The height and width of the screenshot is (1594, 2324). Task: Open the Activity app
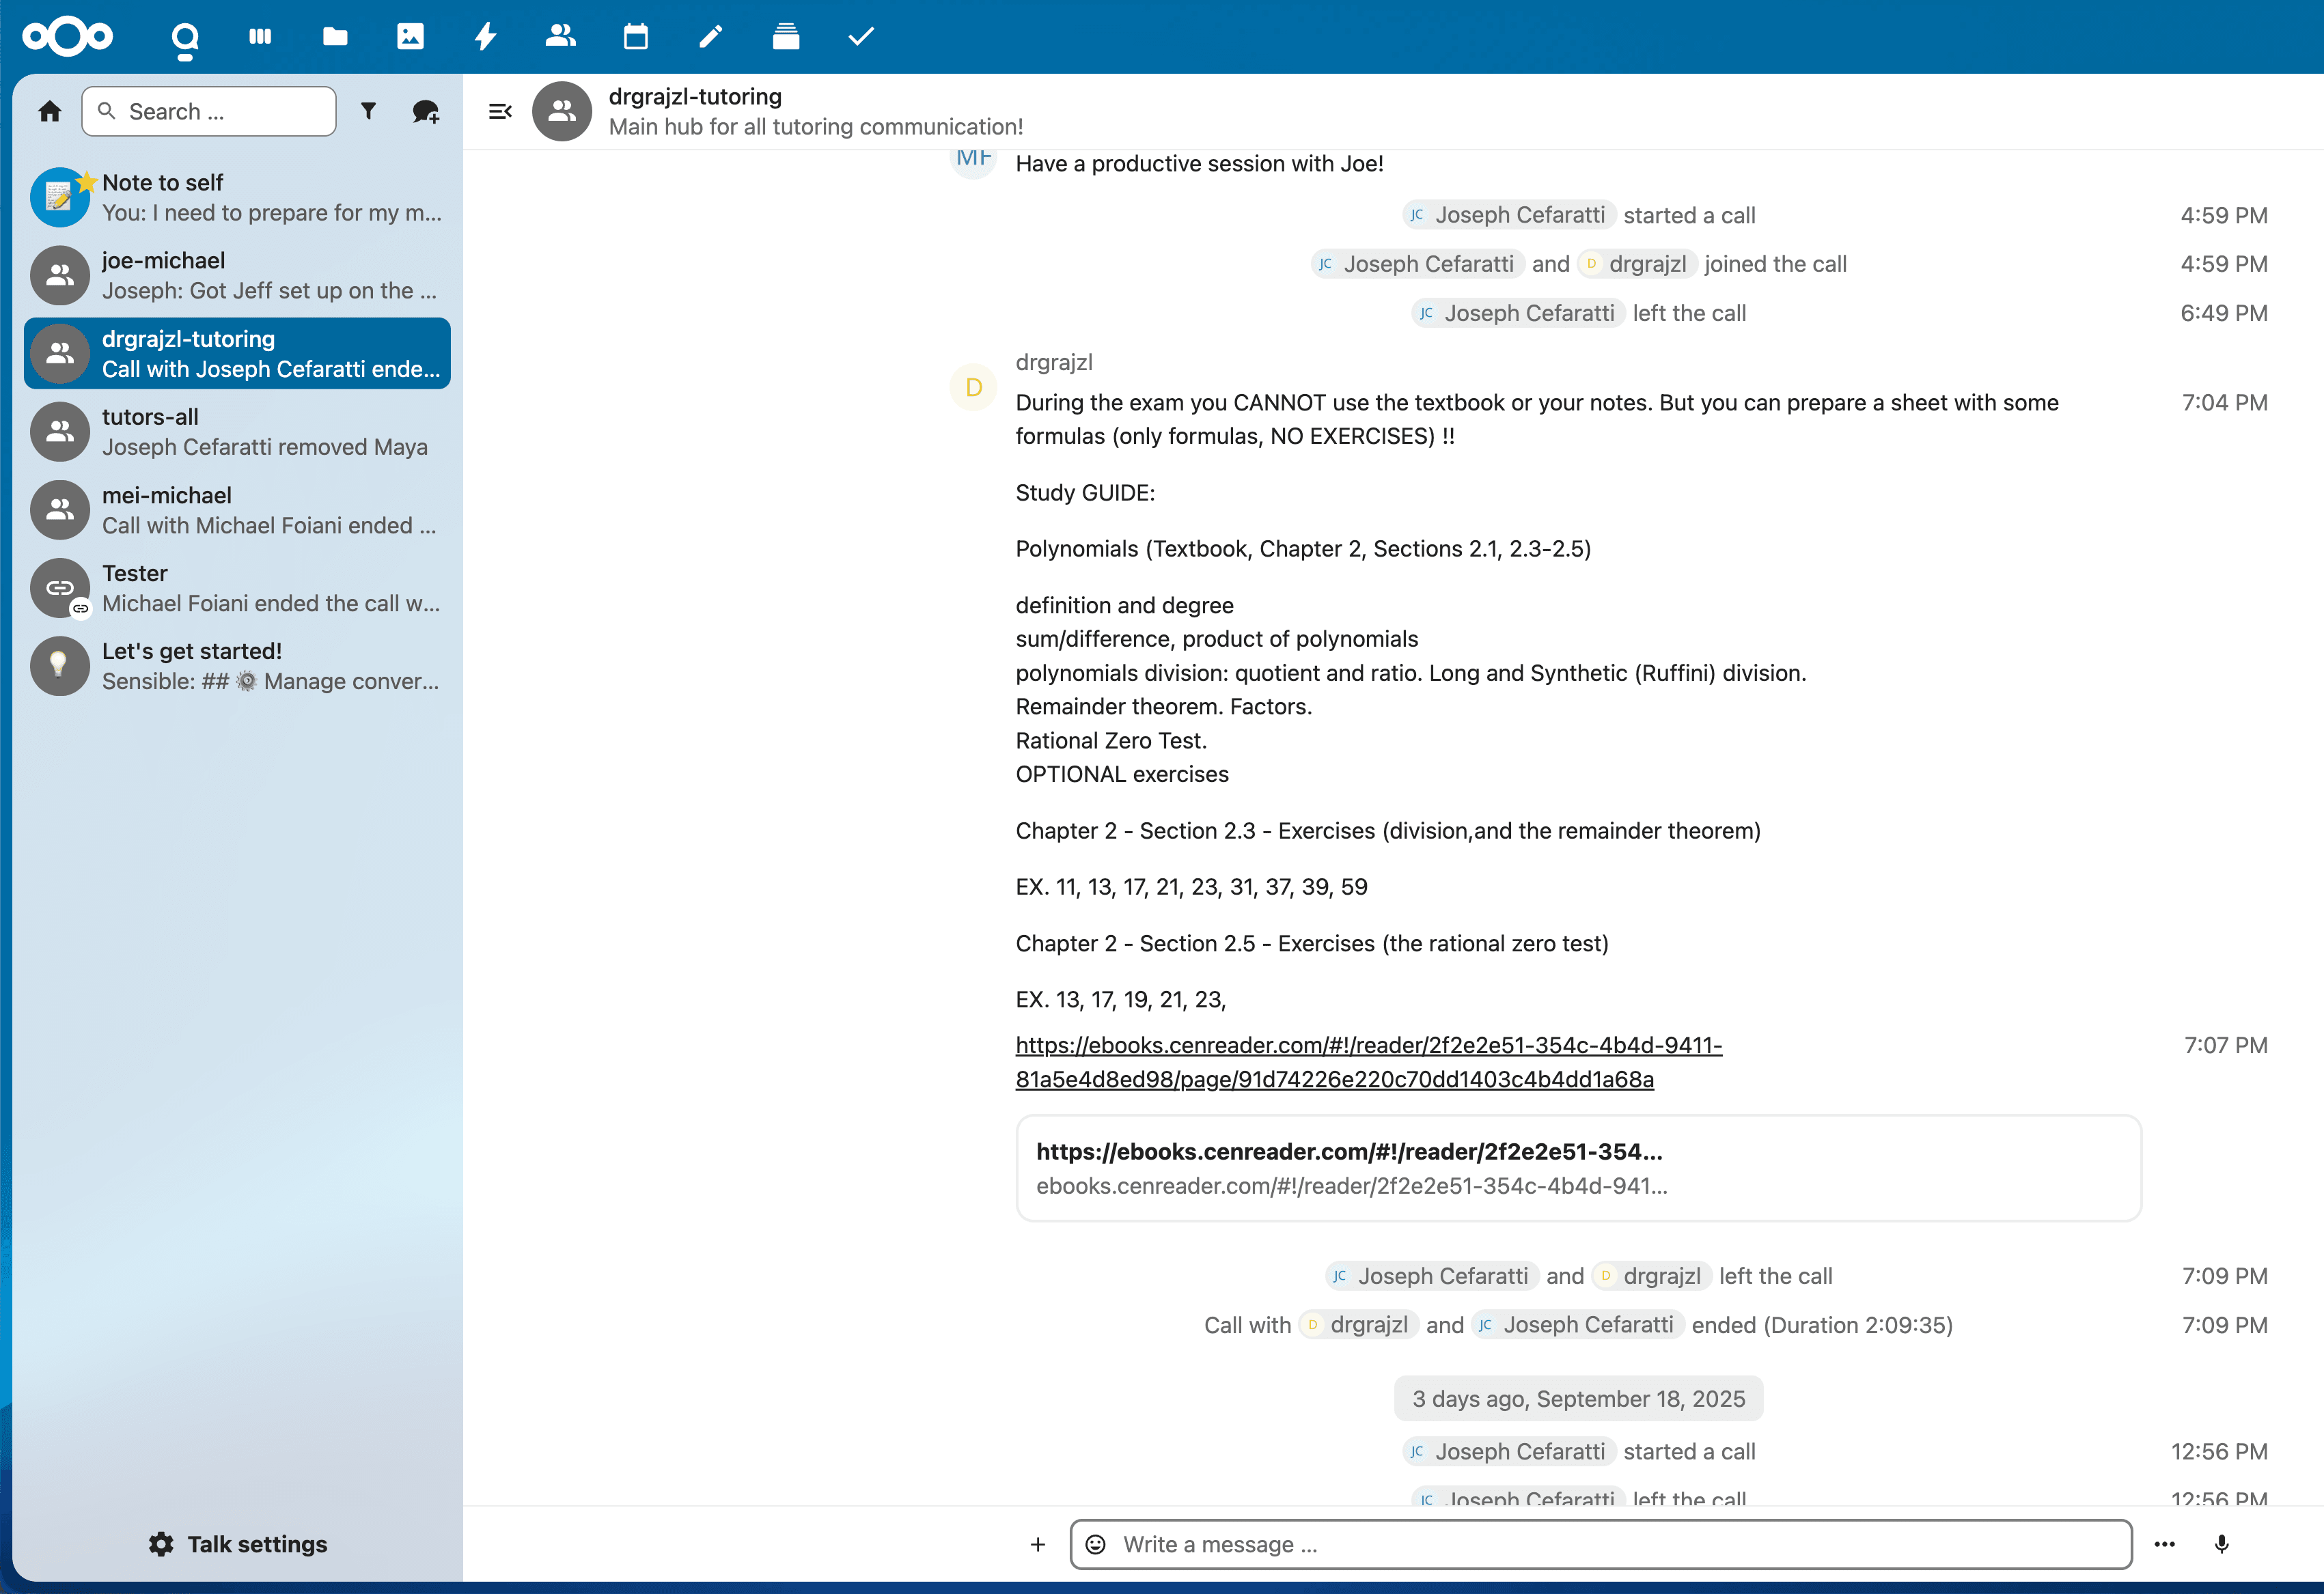[486, 36]
